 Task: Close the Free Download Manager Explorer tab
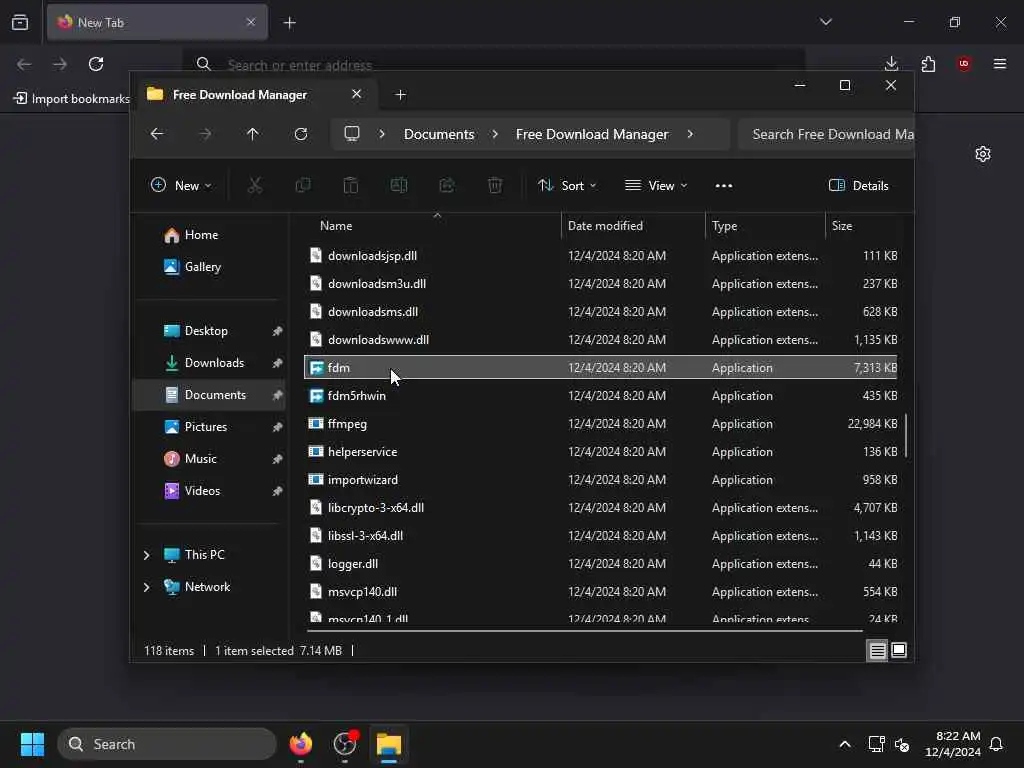pyautogui.click(x=357, y=94)
